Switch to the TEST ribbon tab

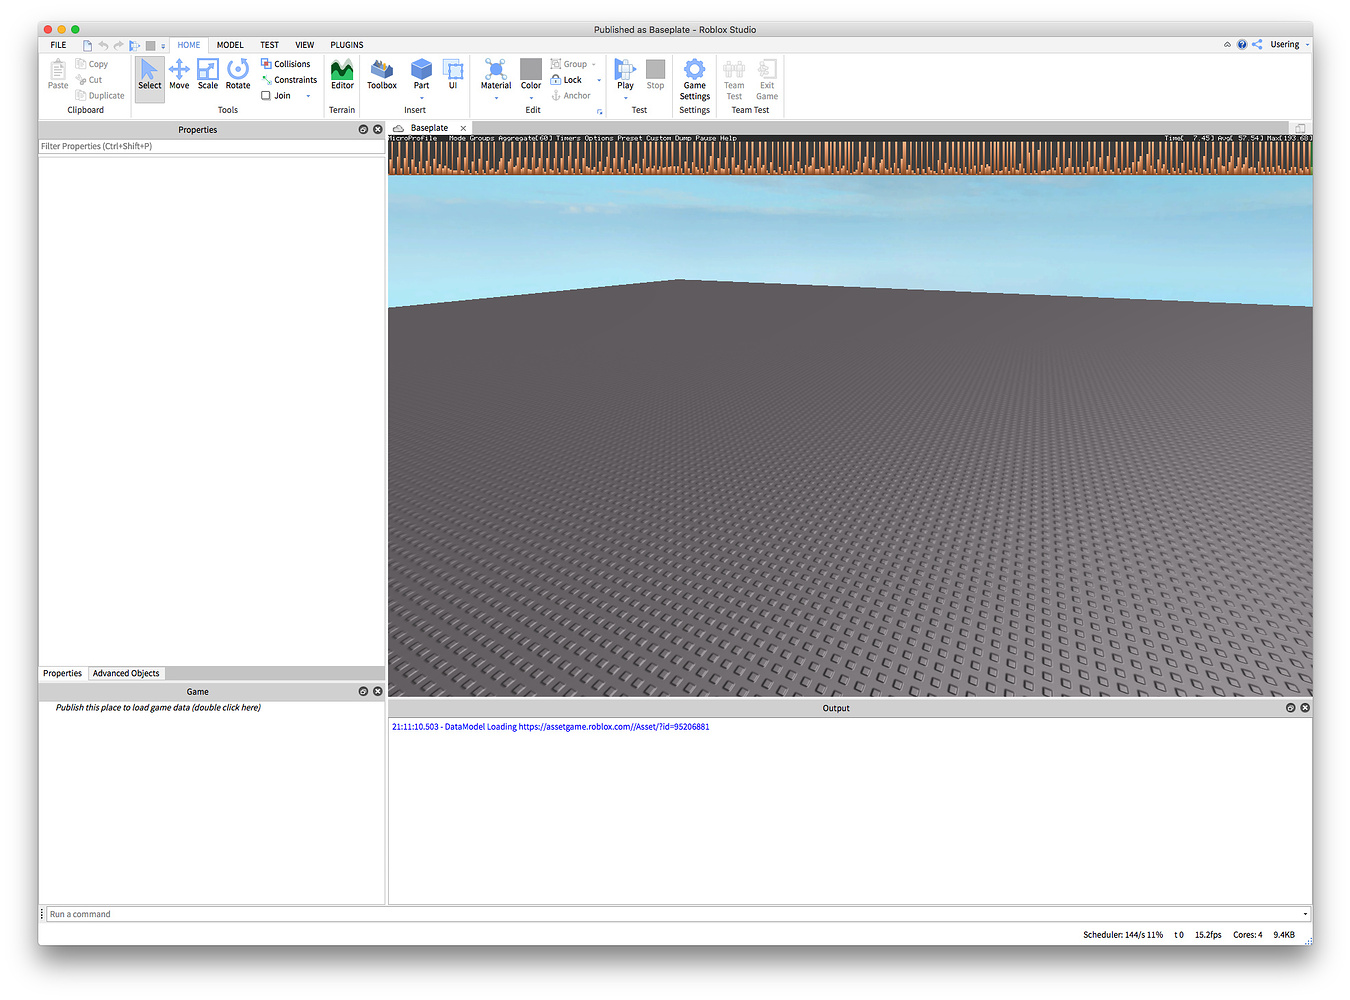coord(270,45)
